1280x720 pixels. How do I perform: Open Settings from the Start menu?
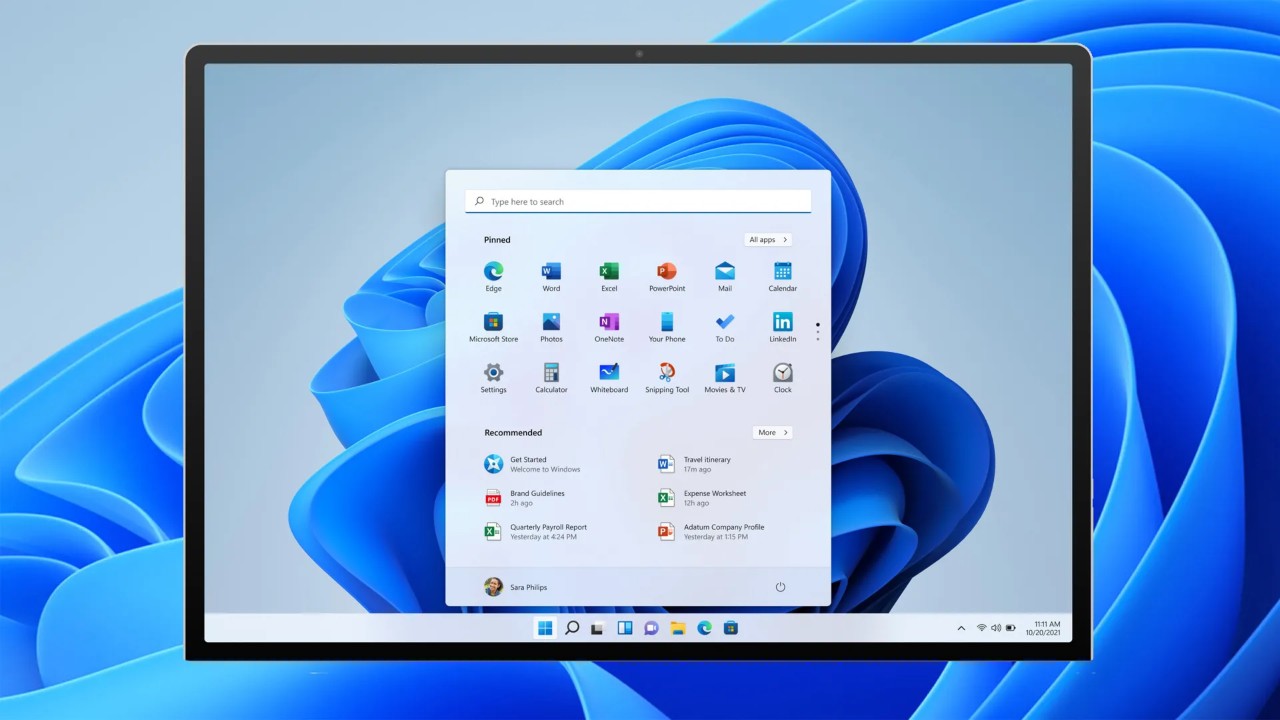pyautogui.click(x=493, y=373)
